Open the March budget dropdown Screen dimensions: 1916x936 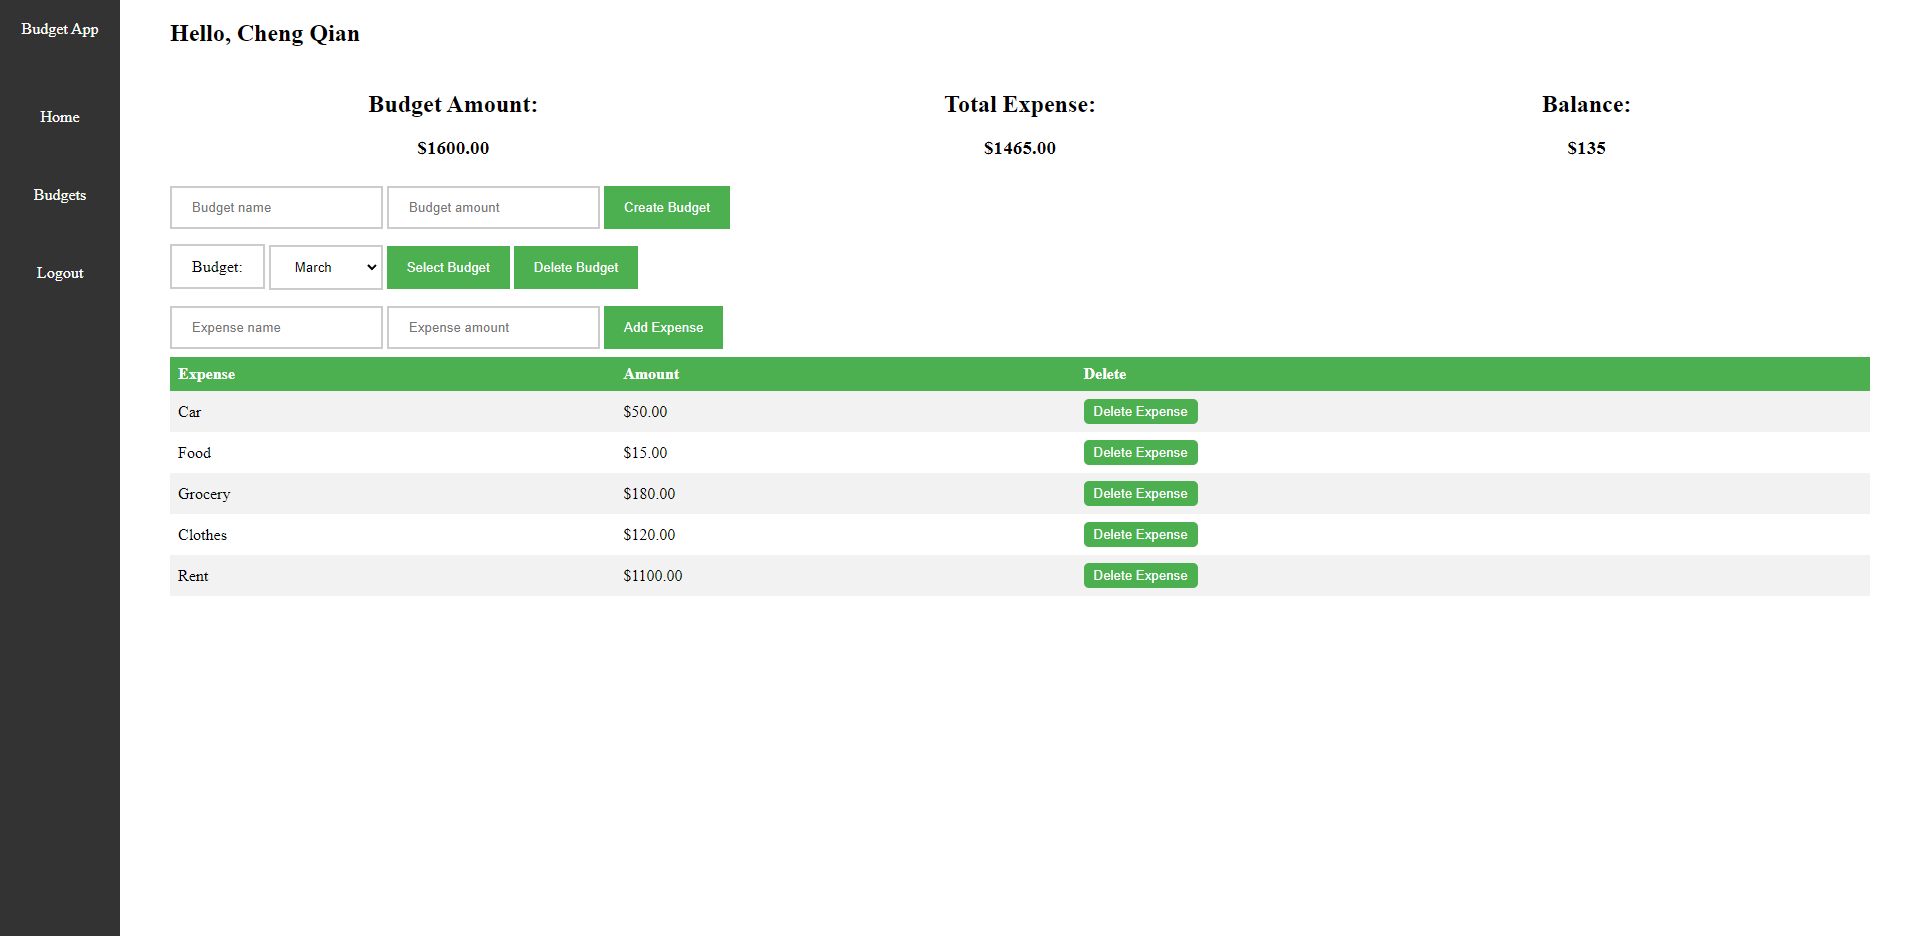(x=325, y=267)
